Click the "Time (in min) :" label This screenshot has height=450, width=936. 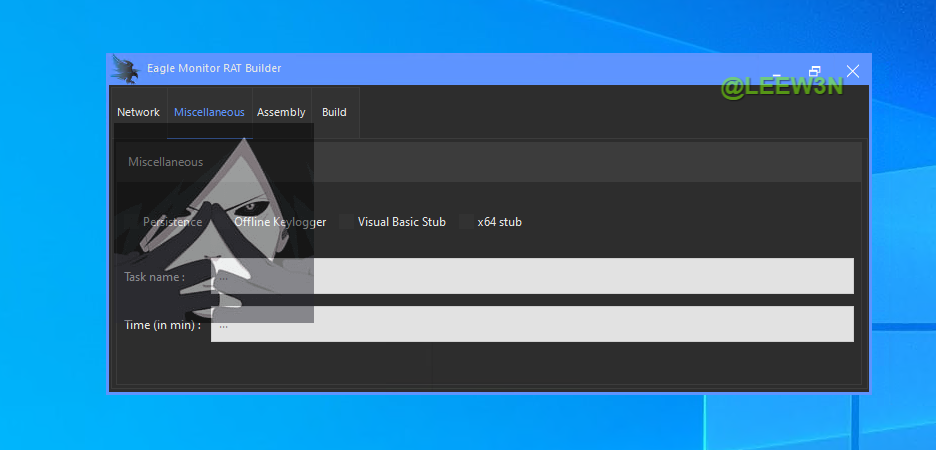point(162,325)
